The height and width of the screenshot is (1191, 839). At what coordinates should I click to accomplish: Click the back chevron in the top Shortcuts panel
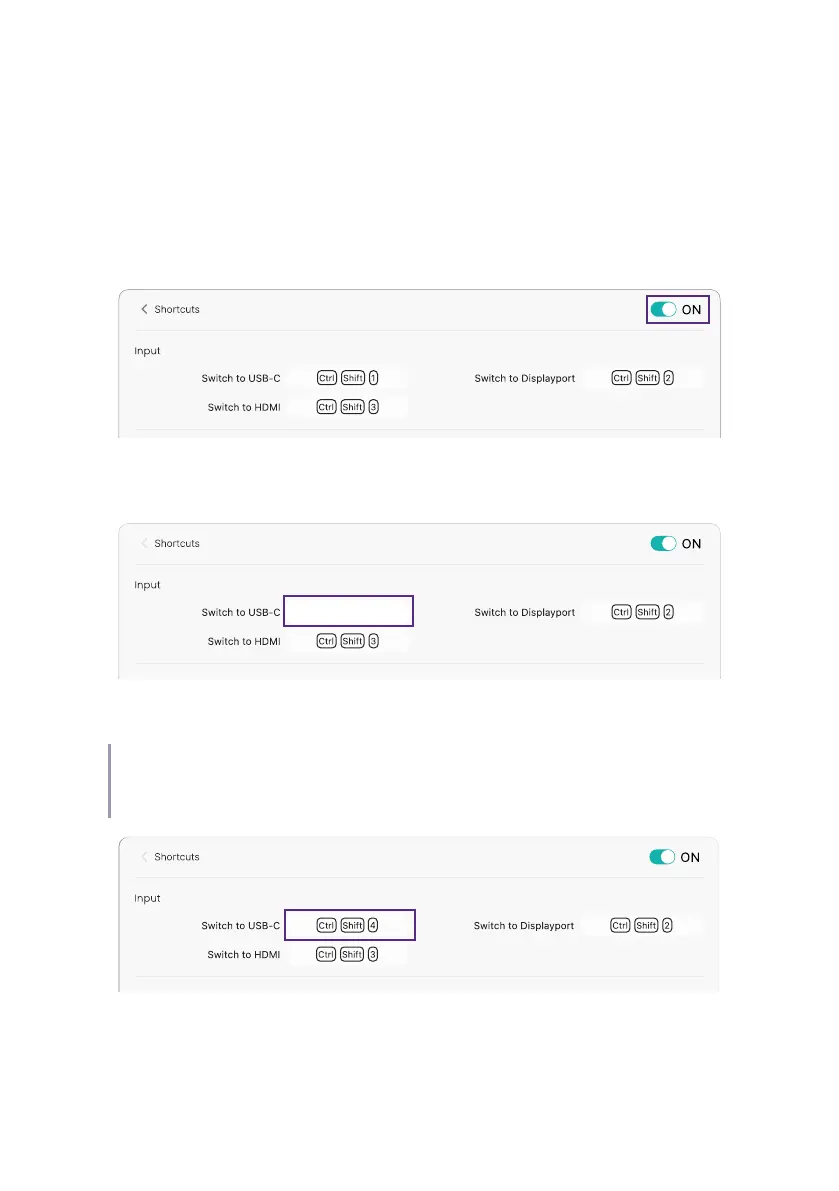(144, 310)
